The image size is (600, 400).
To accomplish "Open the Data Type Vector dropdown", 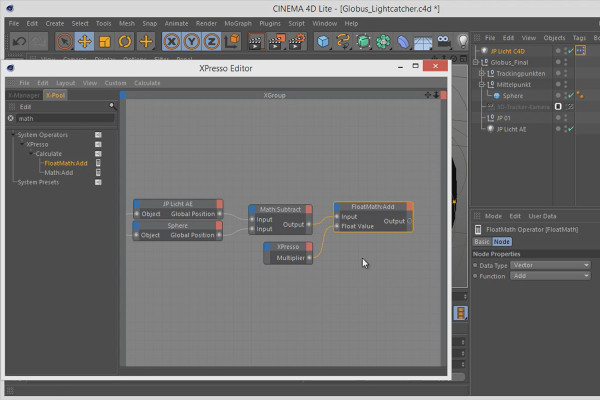I will click(x=550, y=265).
